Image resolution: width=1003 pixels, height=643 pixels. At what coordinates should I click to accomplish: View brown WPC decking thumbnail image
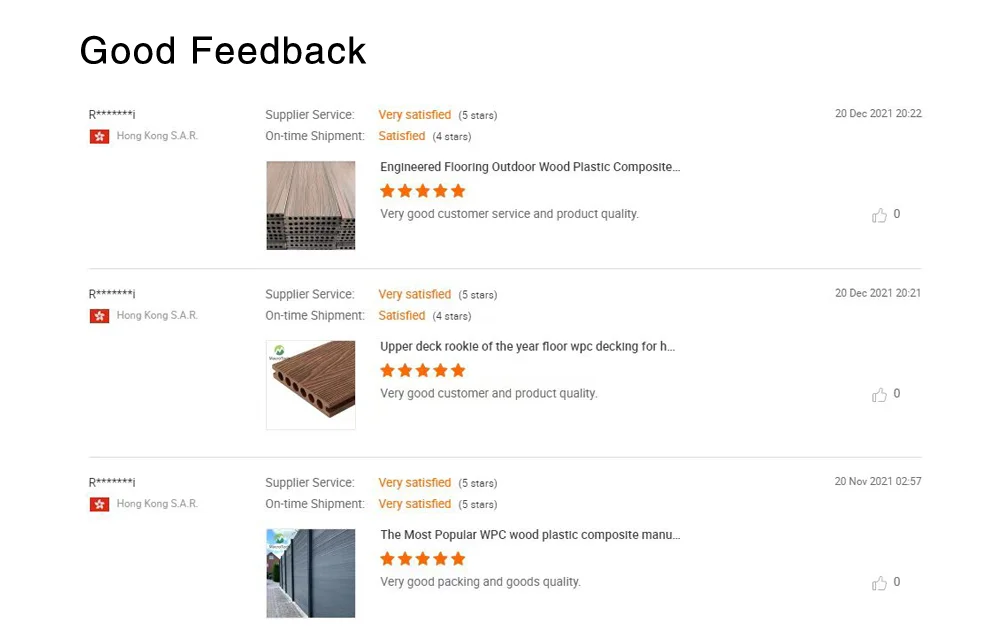click(311, 385)
